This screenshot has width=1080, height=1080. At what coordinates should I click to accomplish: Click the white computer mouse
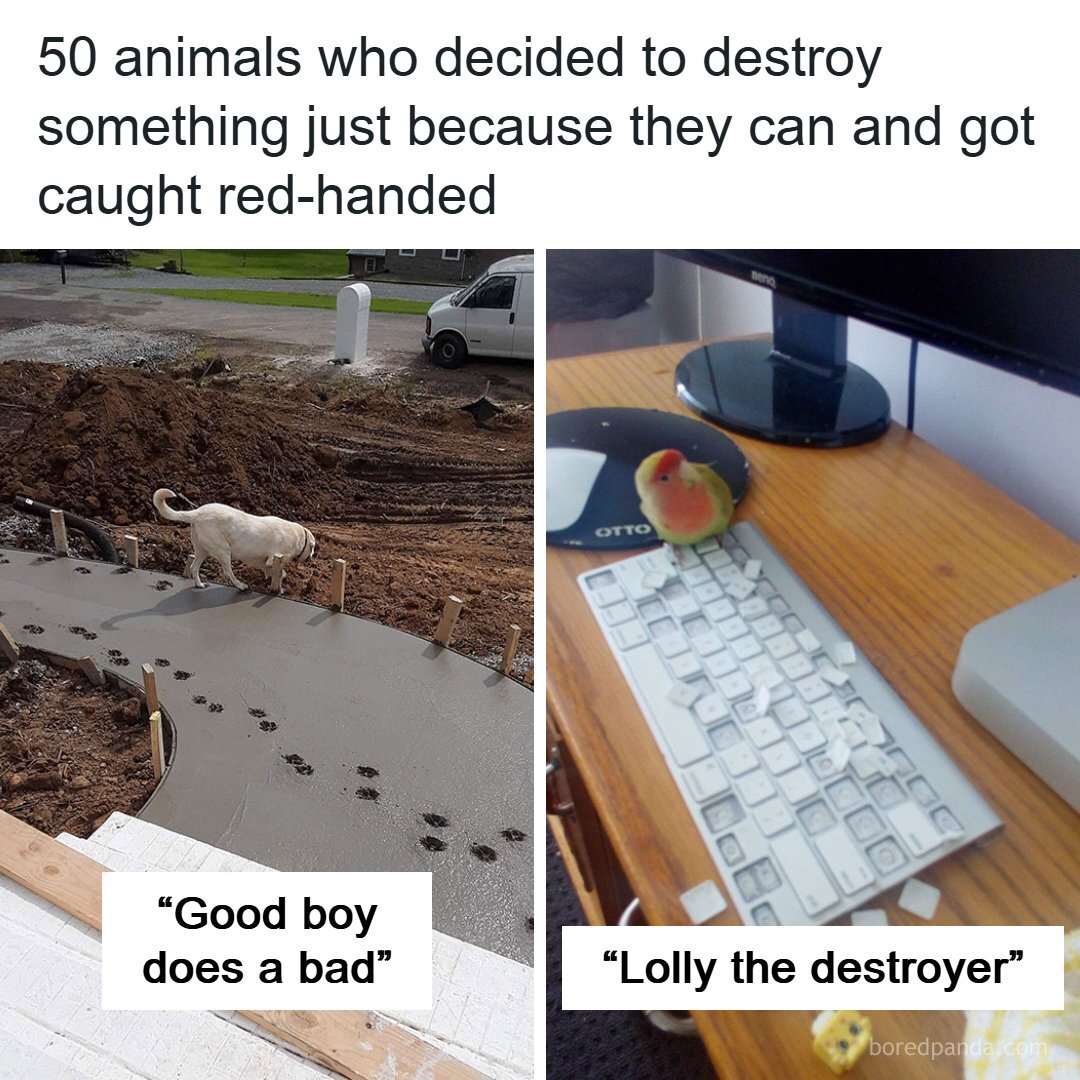coord(574,489)
